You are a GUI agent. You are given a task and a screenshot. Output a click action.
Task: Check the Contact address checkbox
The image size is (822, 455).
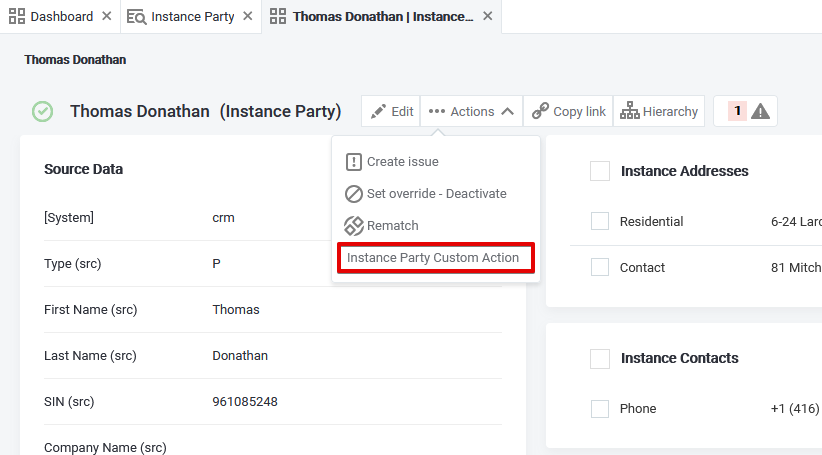tap(600, 268)
